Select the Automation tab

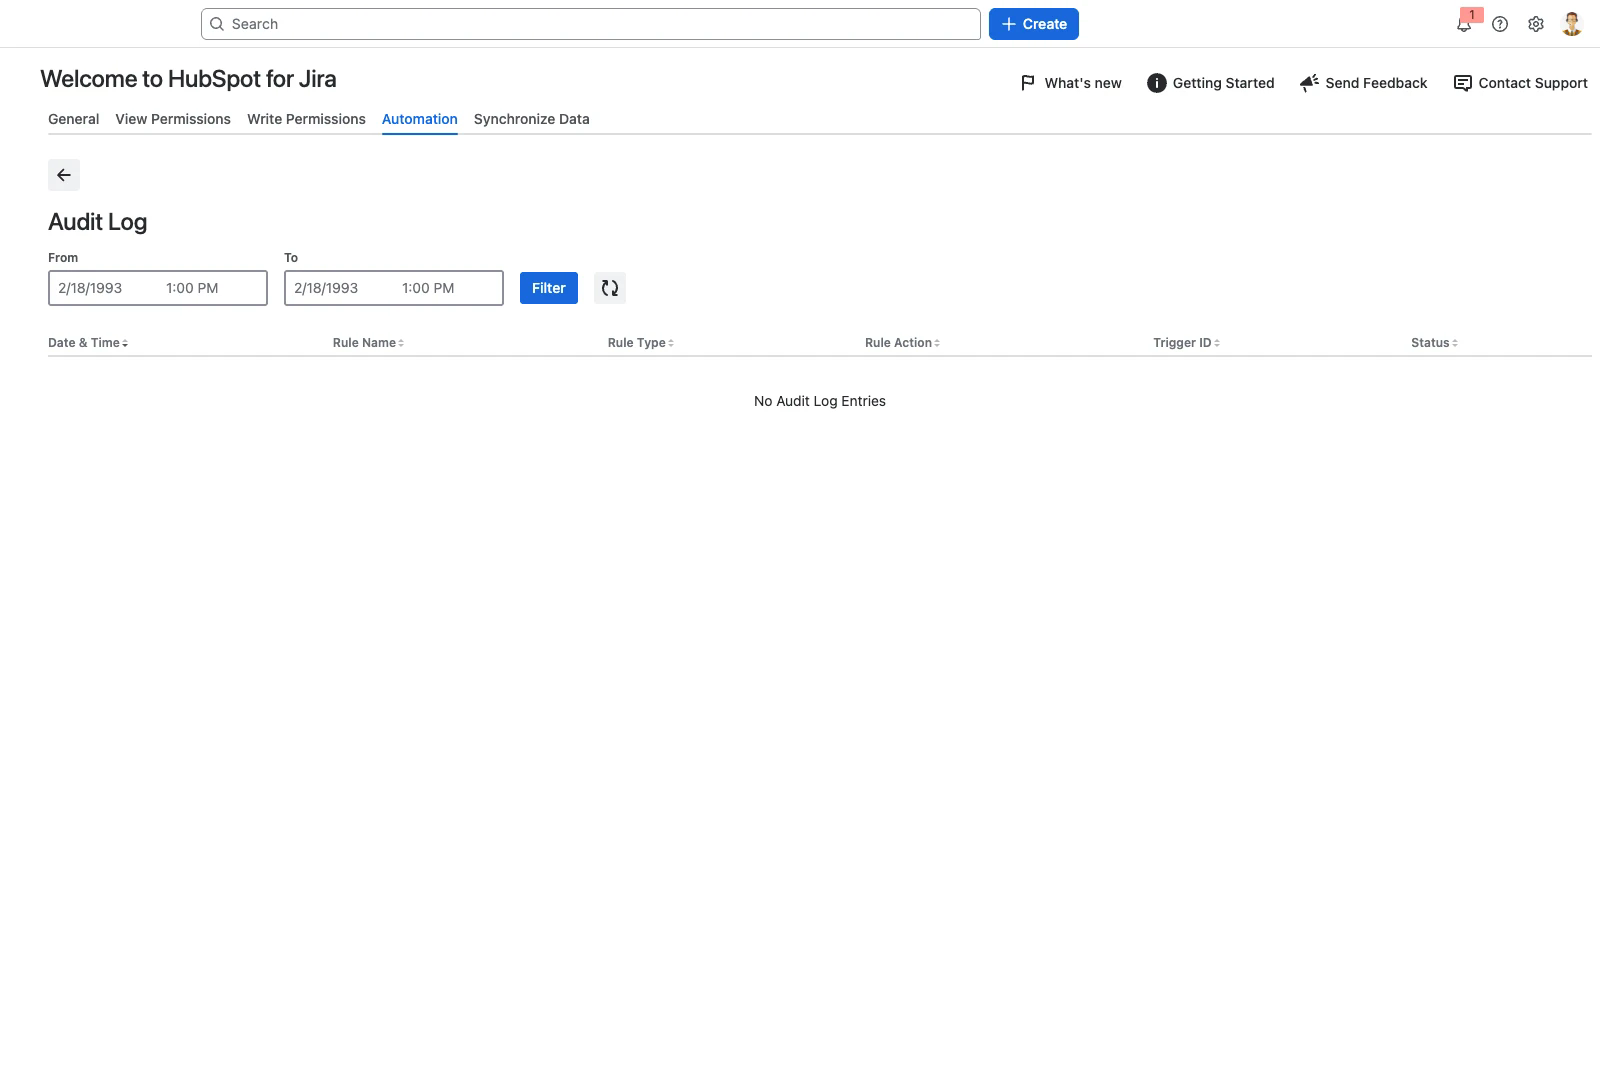coord(420,119)
